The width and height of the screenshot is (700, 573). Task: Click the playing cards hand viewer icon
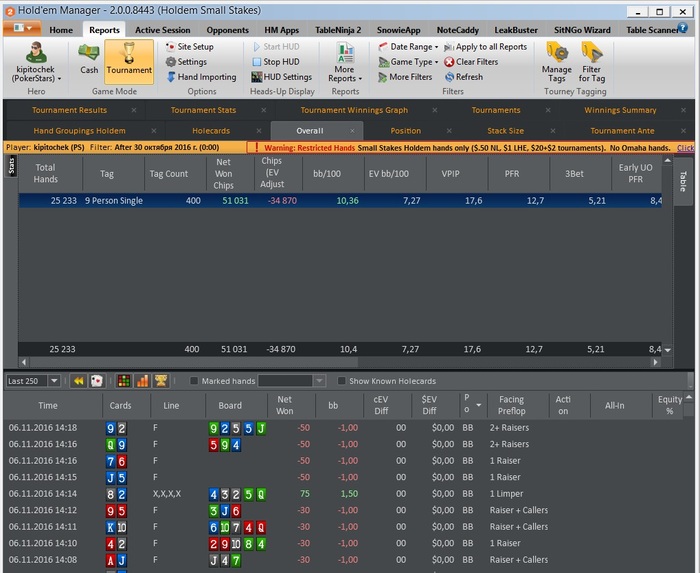96,381
